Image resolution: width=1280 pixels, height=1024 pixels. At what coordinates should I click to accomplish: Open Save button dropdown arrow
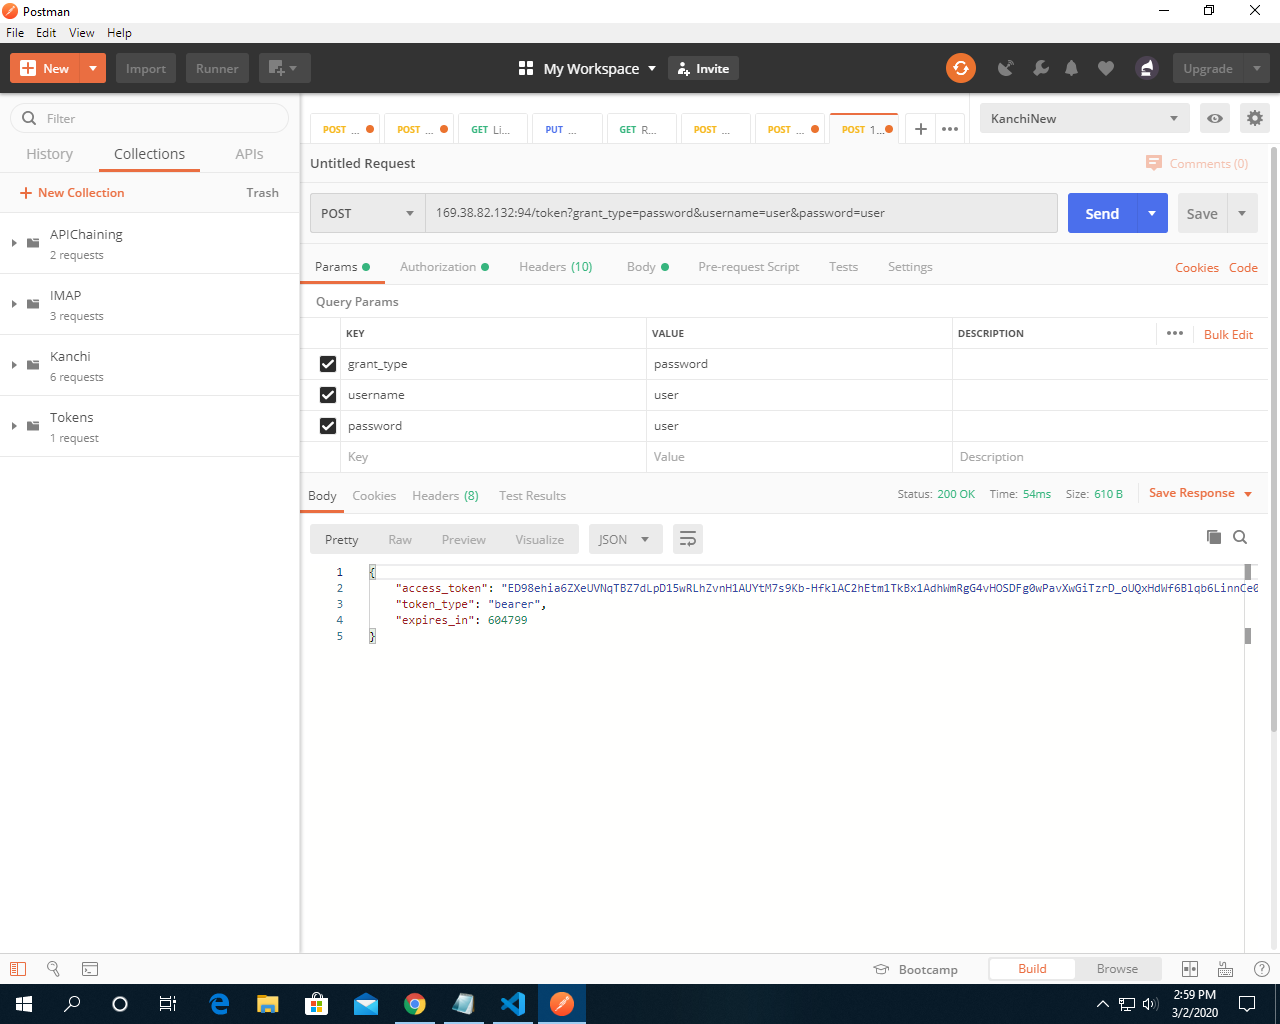[x=1242, y=213]
